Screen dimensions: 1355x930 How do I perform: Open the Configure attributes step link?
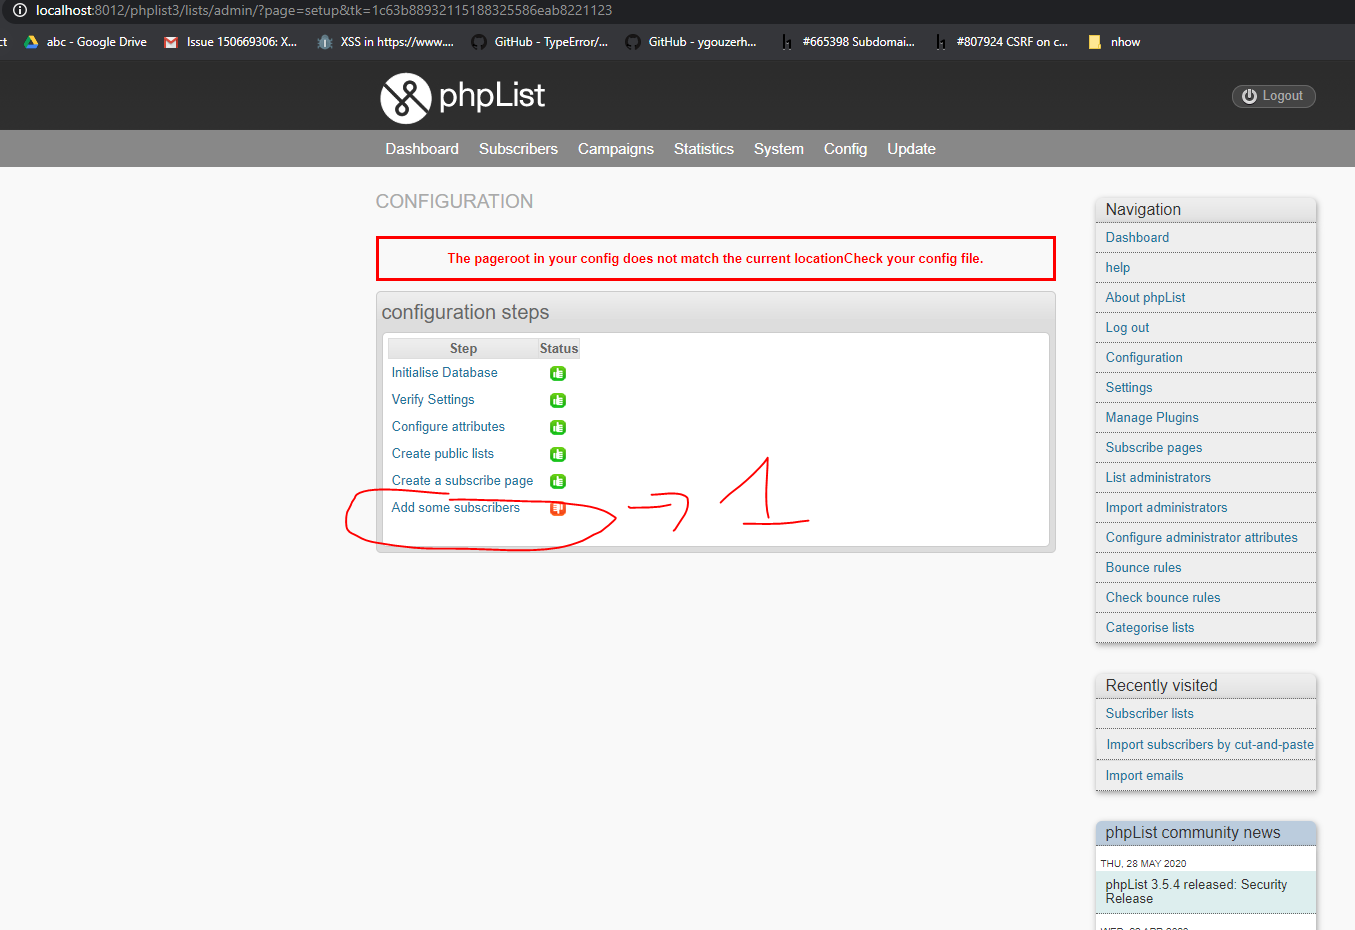pos(448,427)
